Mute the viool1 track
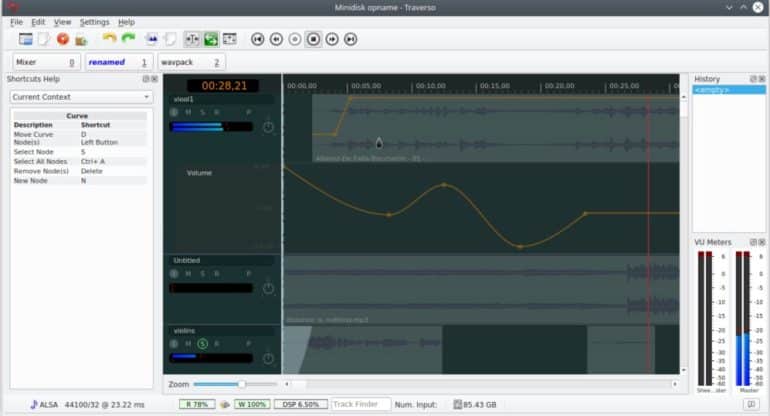The image size is (770, 416). (188, 112)
